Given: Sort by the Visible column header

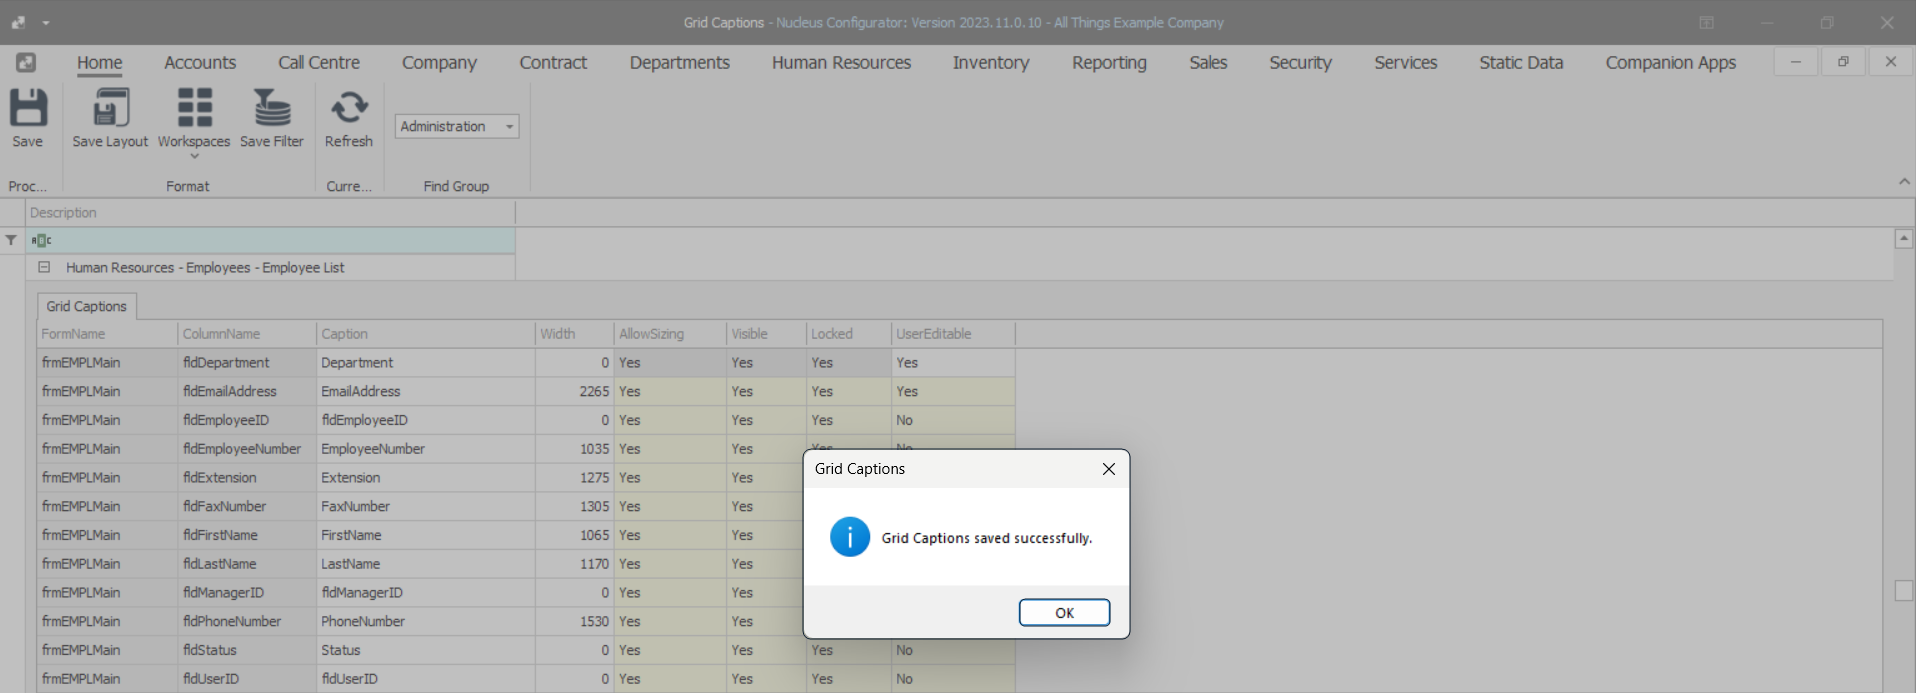Looking at the screenshot, I should pyautogui.click(x=766, y=334).
